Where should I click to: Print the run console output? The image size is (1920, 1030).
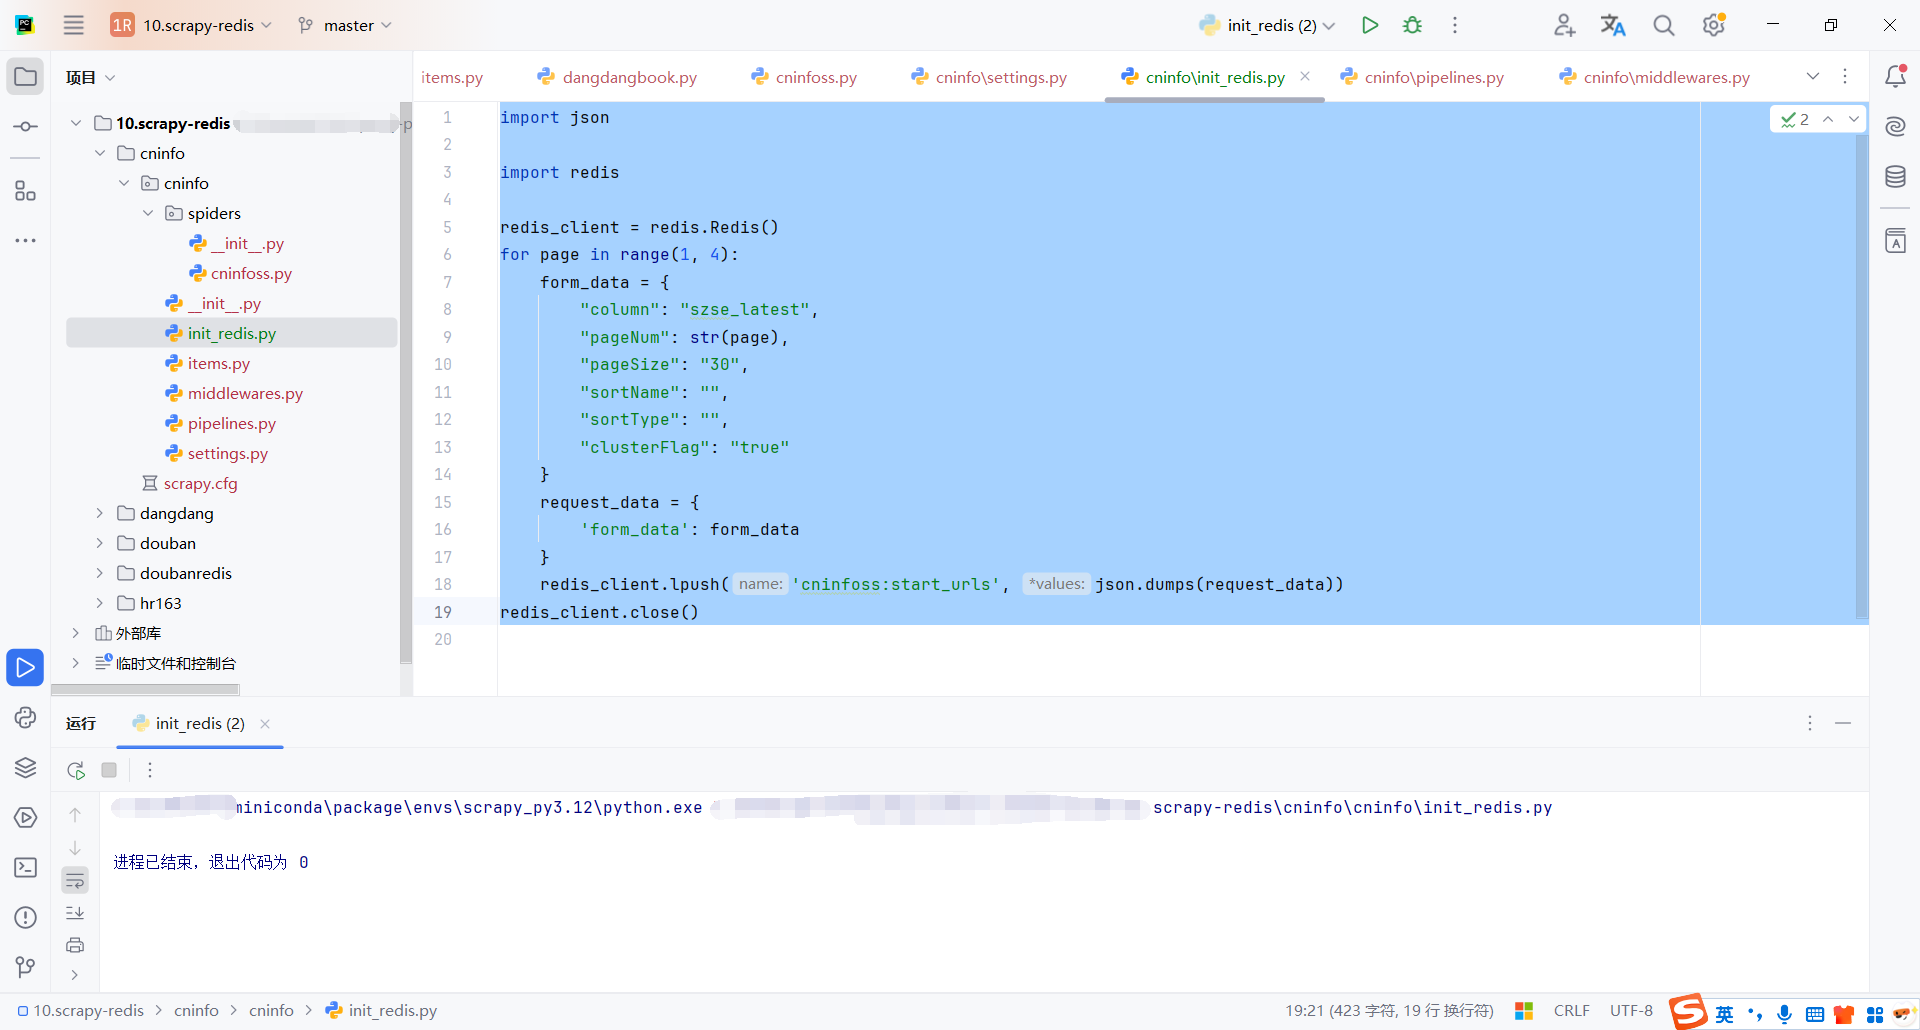tap(75, 945)
